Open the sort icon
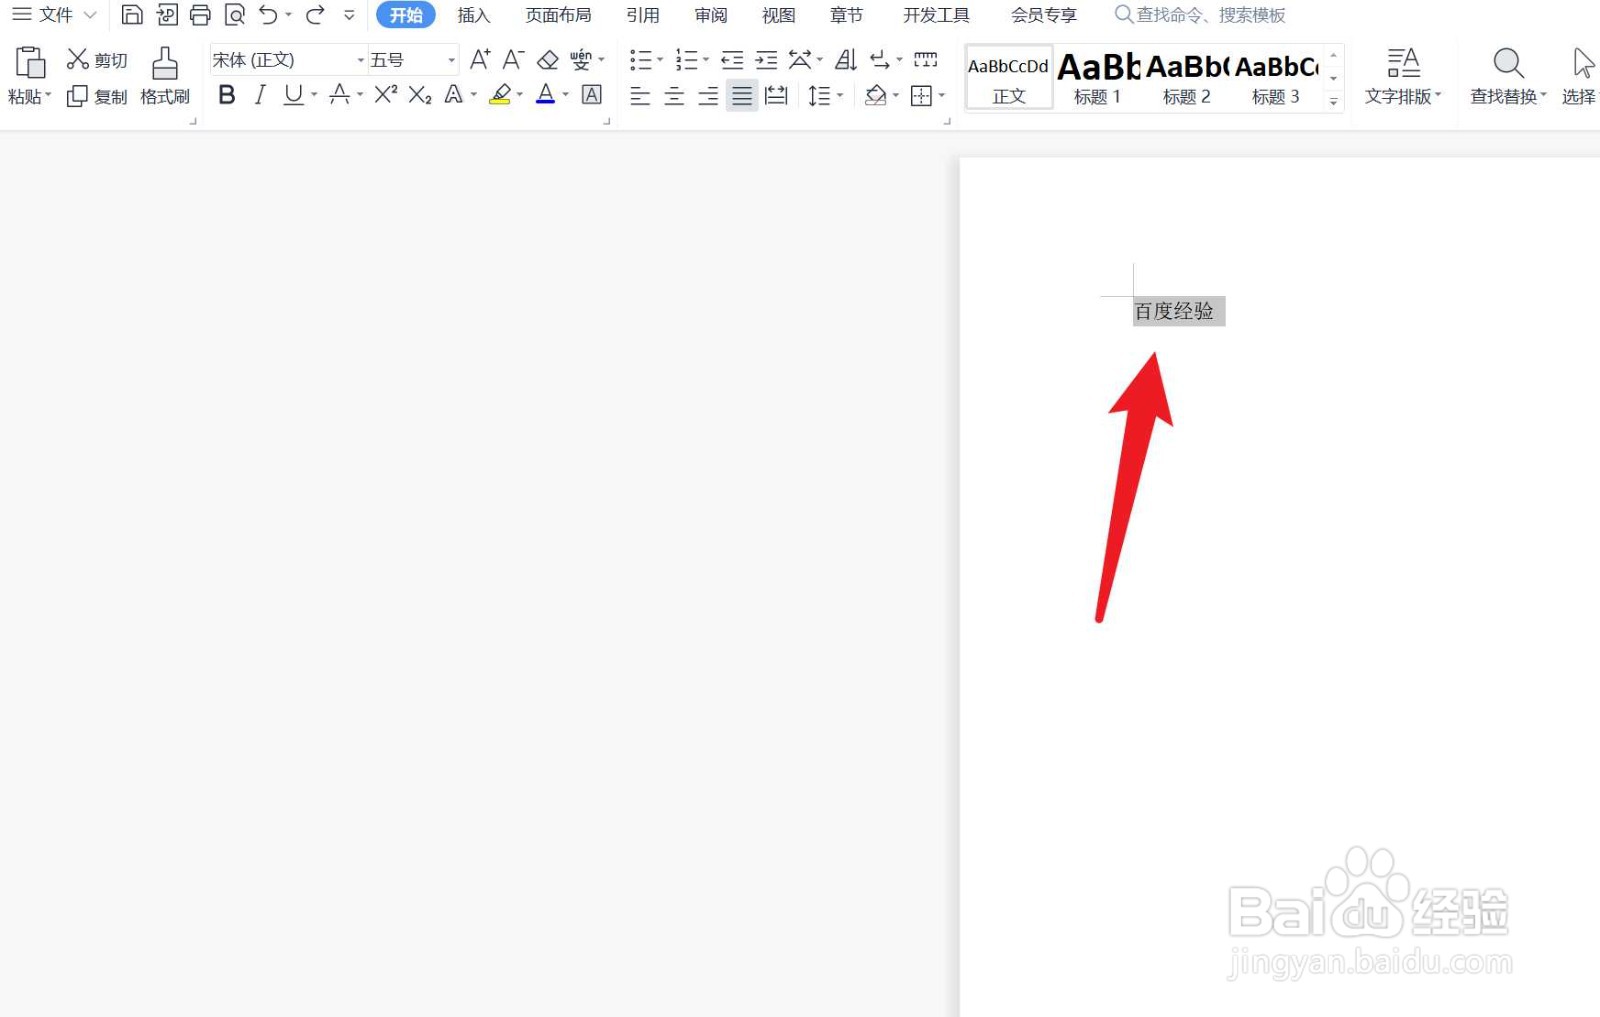 coord(845,60)
